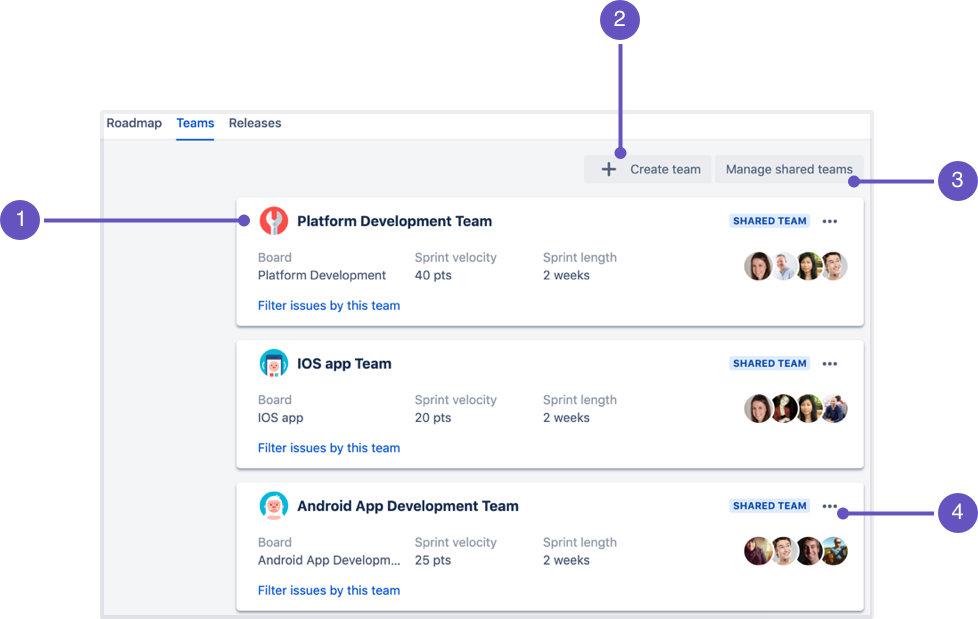Image resolution: width=978 pixels, height=619 pixels.
Task: Open Filter issues by this team on Platform Development
Action: (x=329, y=305)
